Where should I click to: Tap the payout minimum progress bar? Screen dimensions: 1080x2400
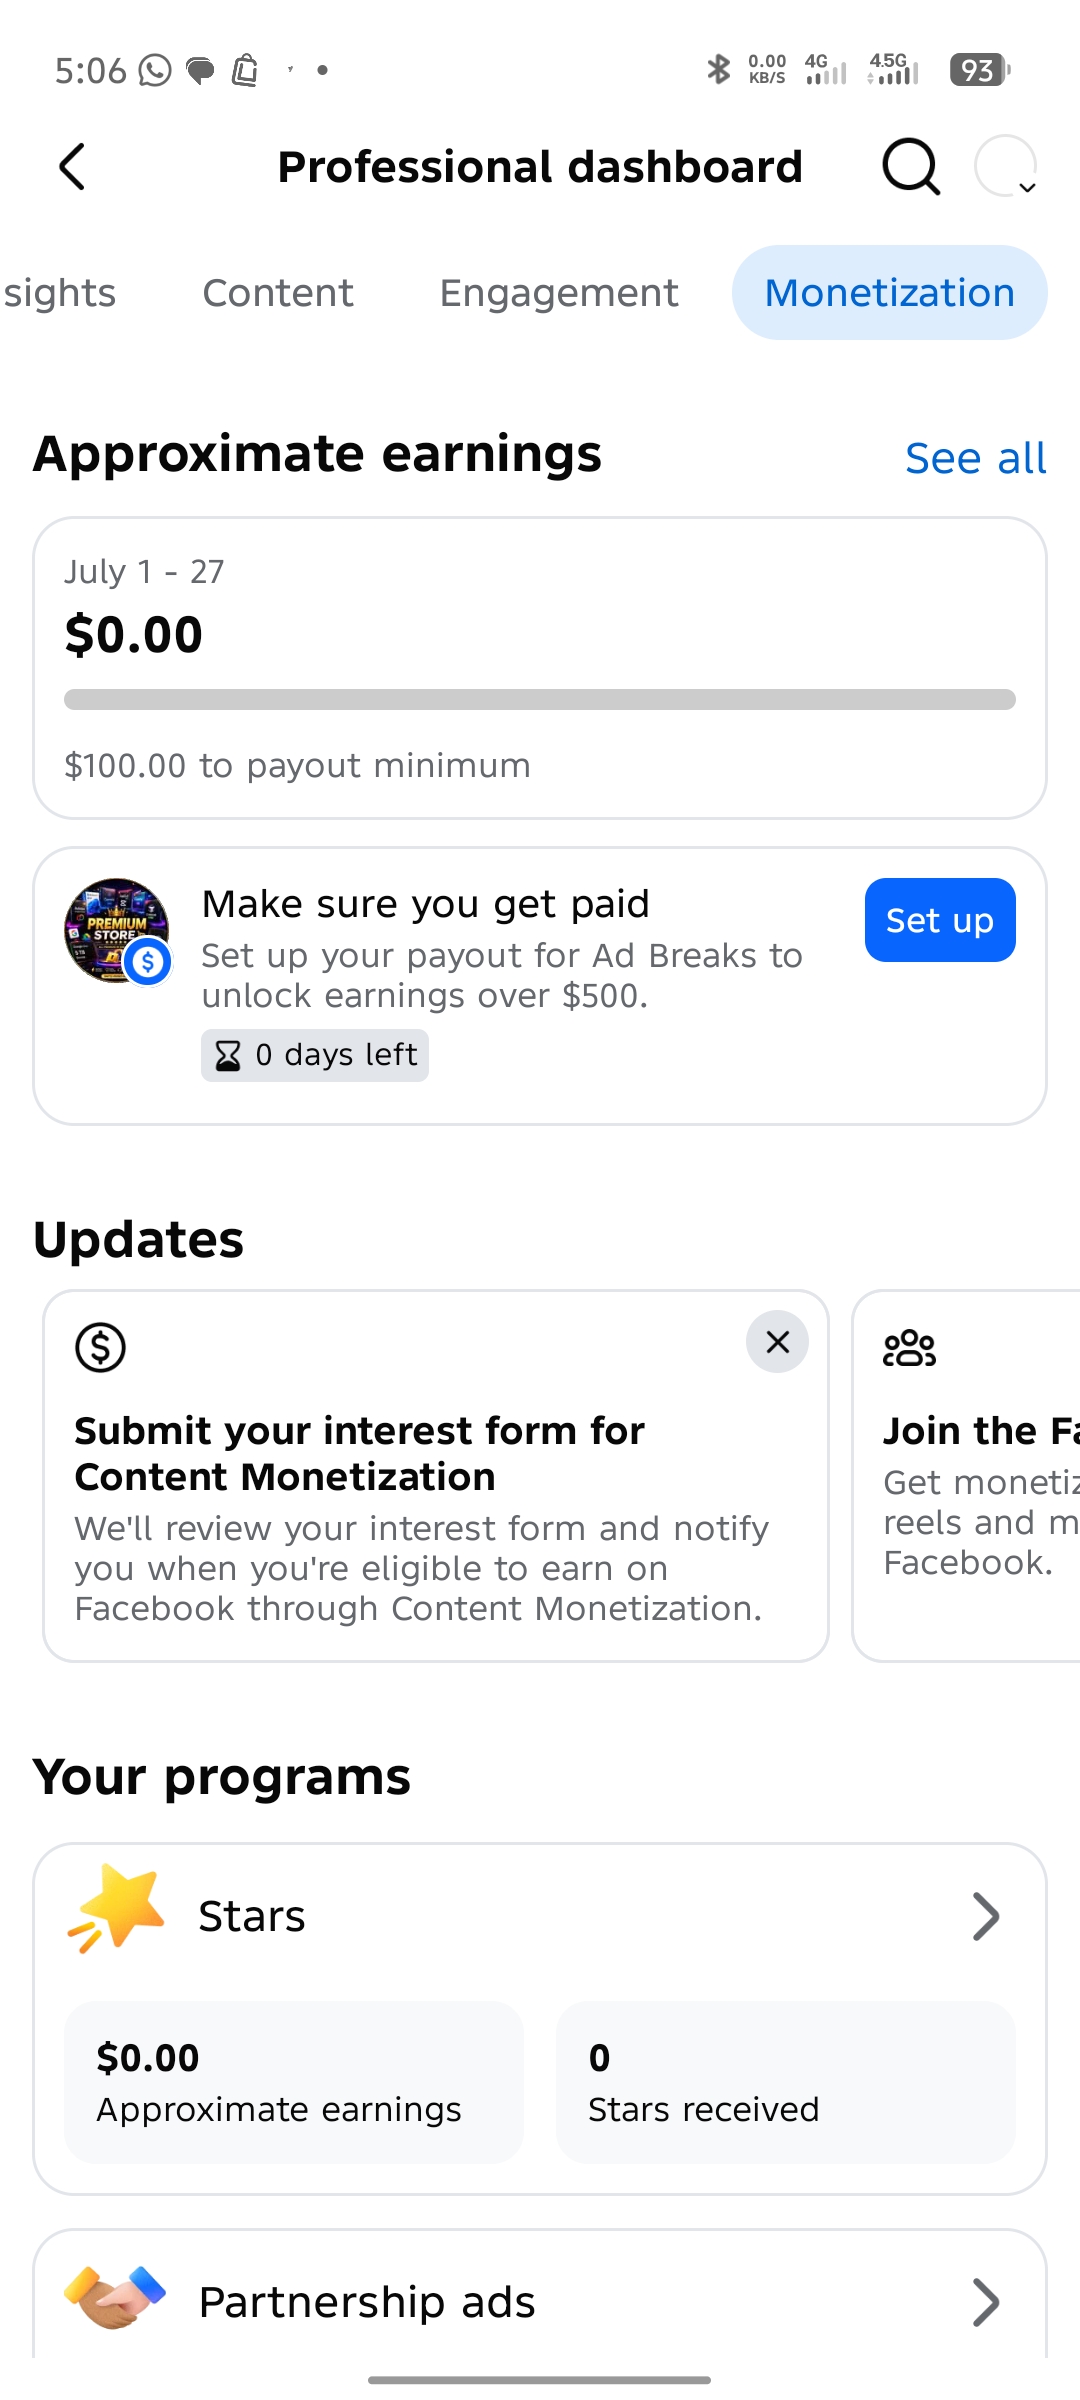pyautogui.click(x=540, y=699)
